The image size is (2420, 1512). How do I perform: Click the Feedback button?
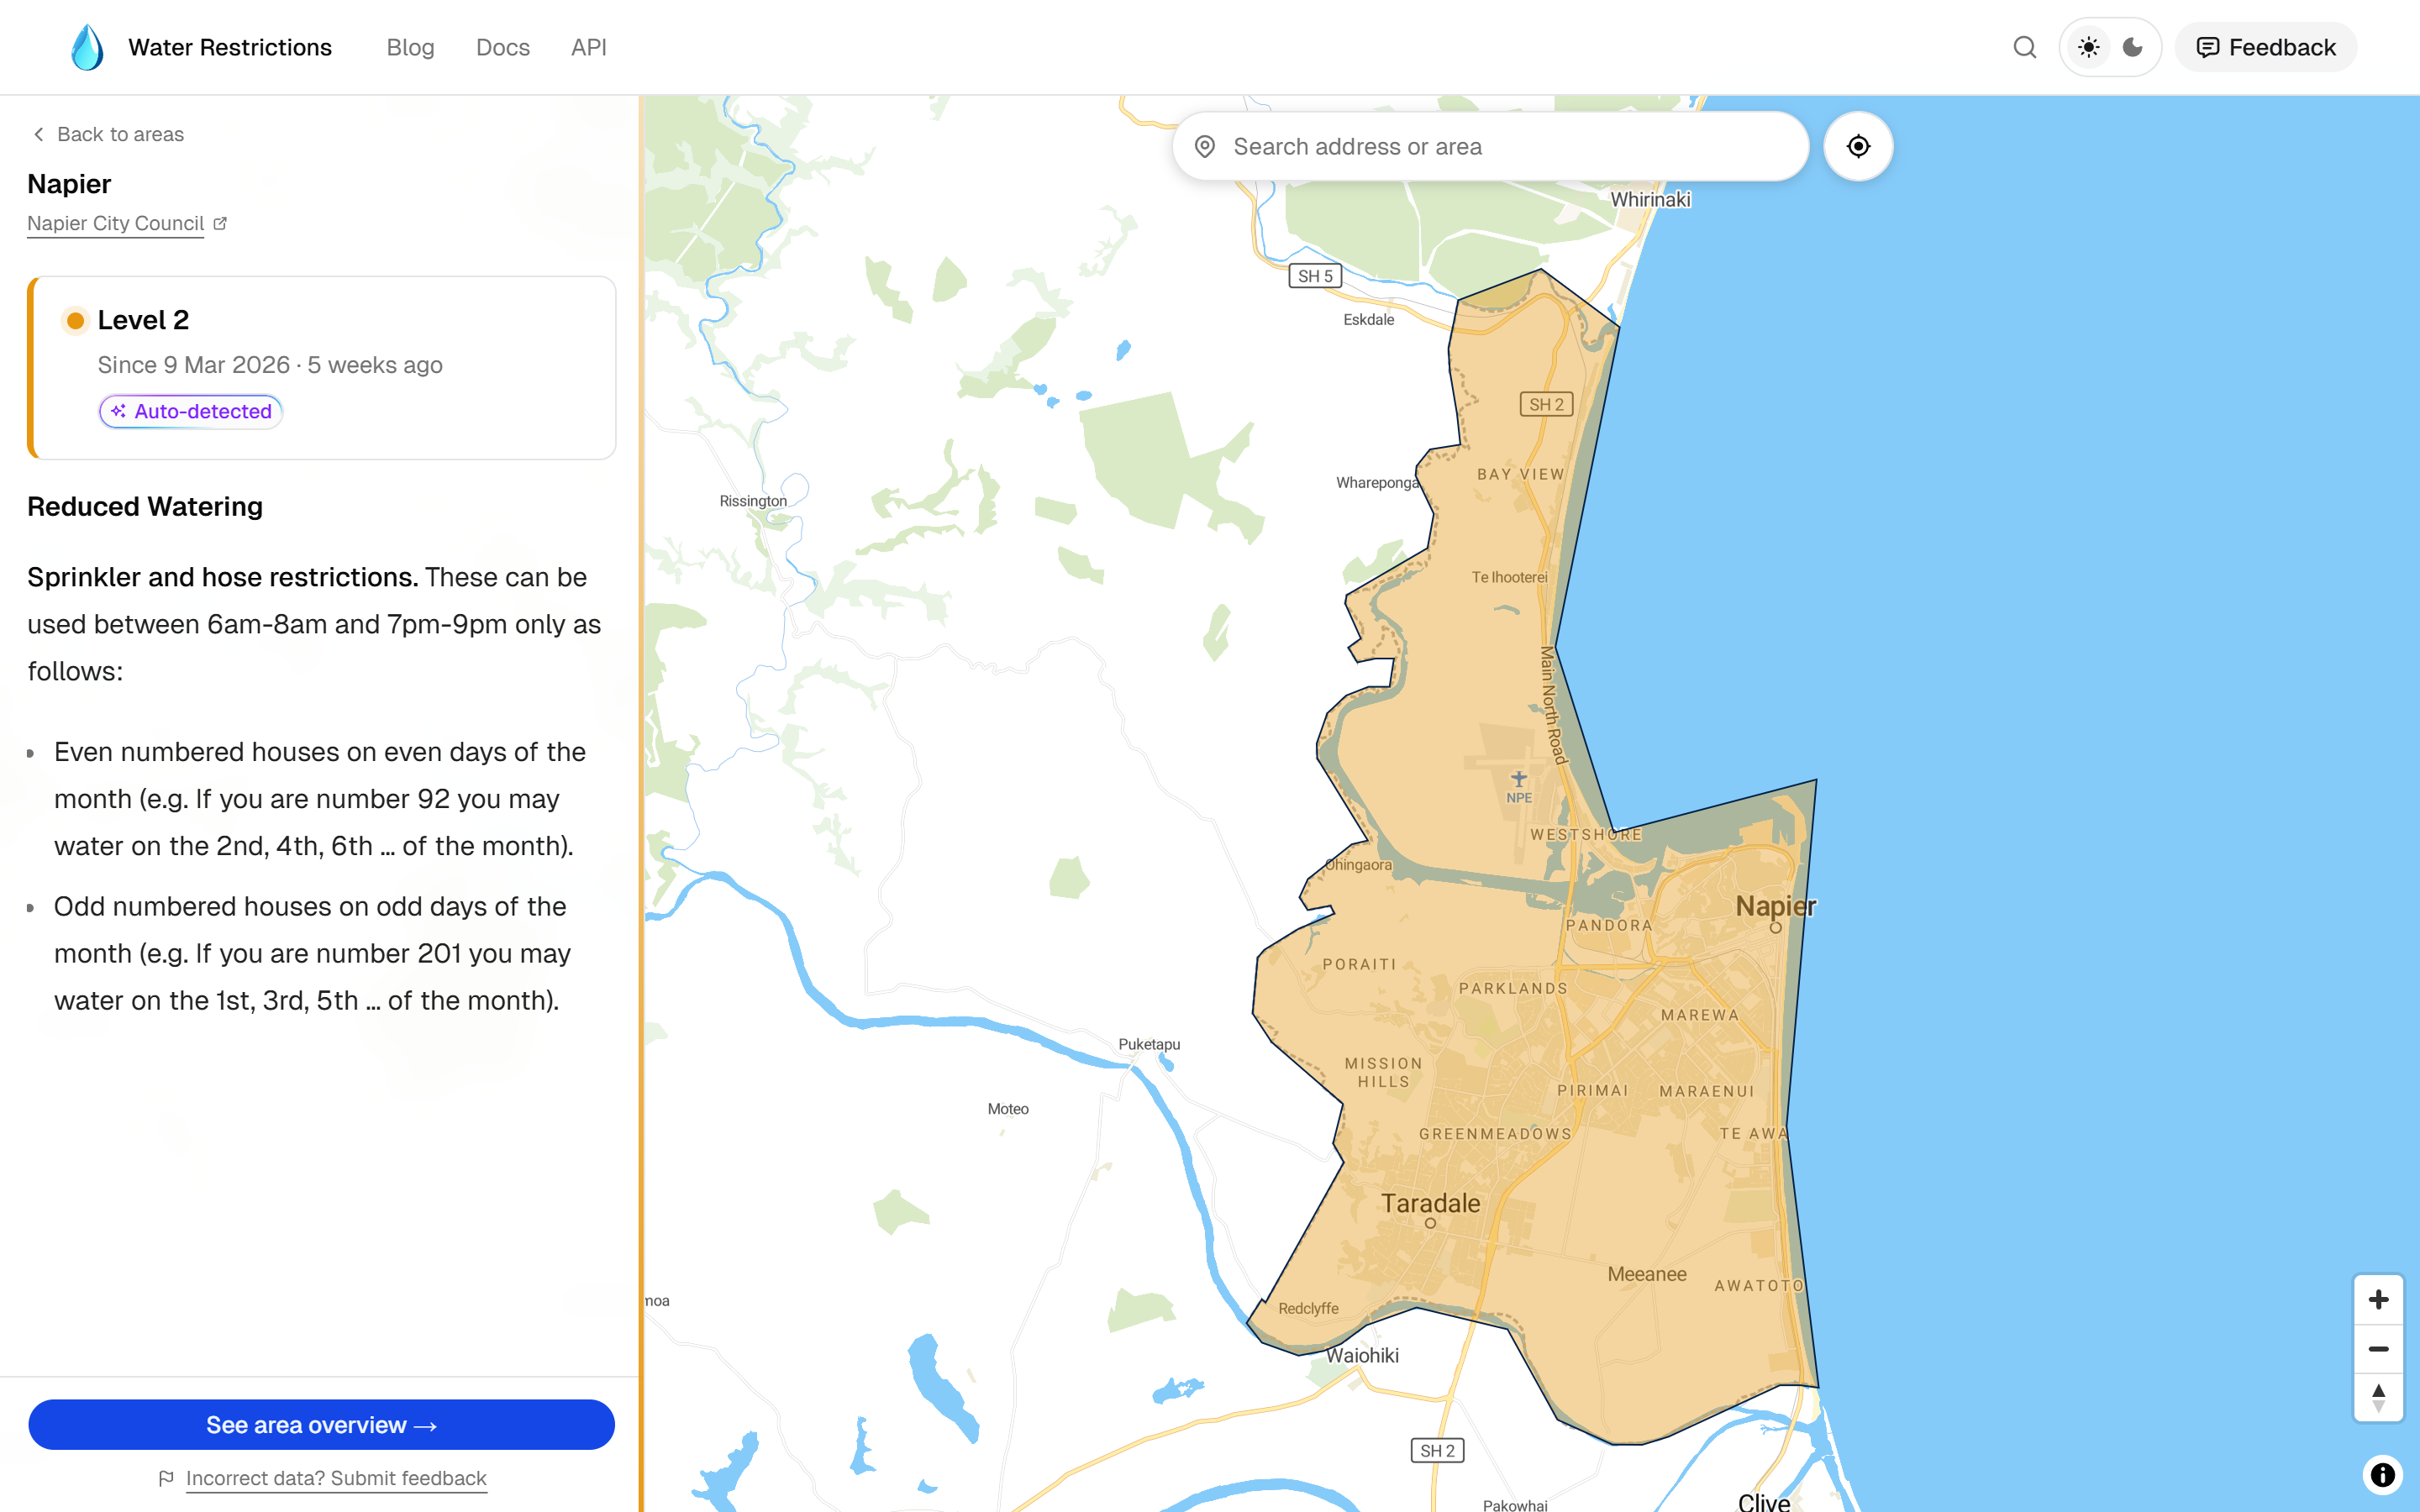click(2265, 47)
